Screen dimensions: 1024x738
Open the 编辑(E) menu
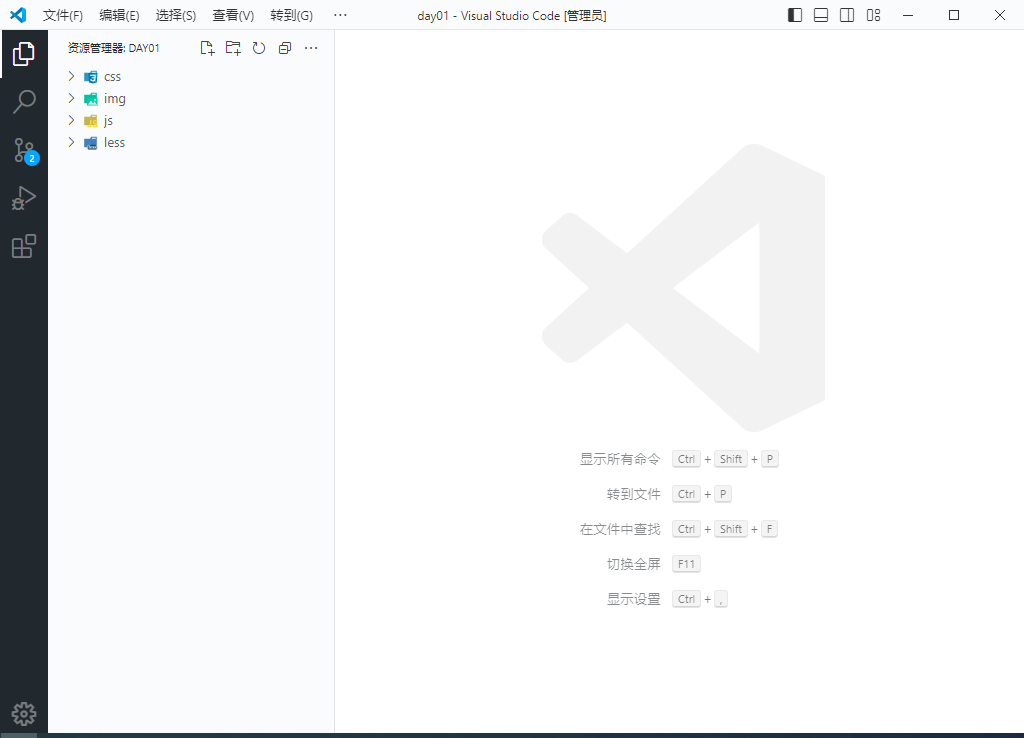tap(119, 15)
